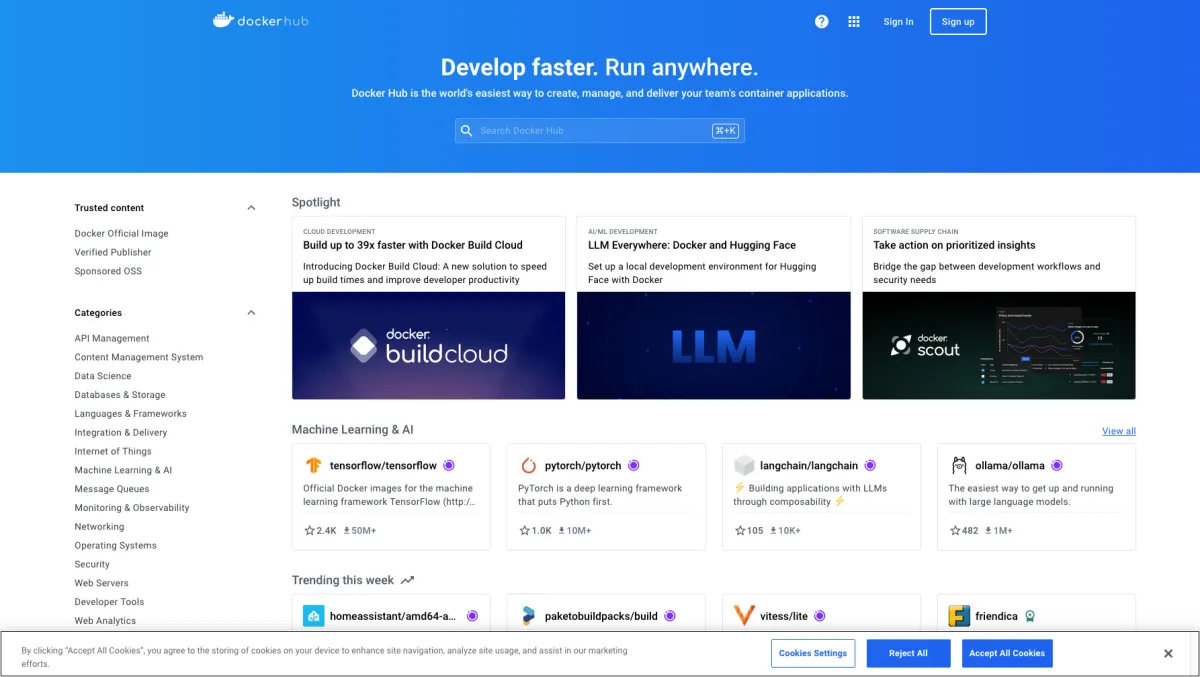Image resolution: width=1200 pixels, height=677 pixels.
Task: Focus the Search Docker Hub field
Action: coord(600,131)
